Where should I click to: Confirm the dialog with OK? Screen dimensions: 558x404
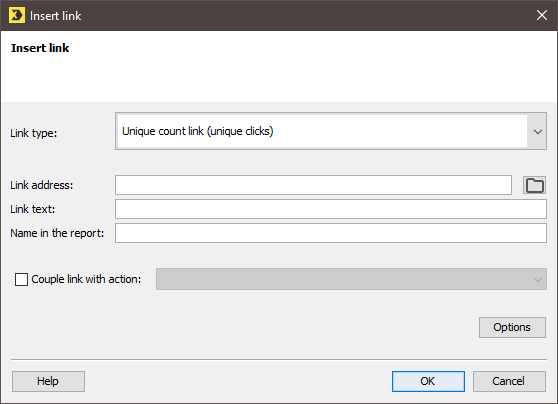(x=428, y=381)
